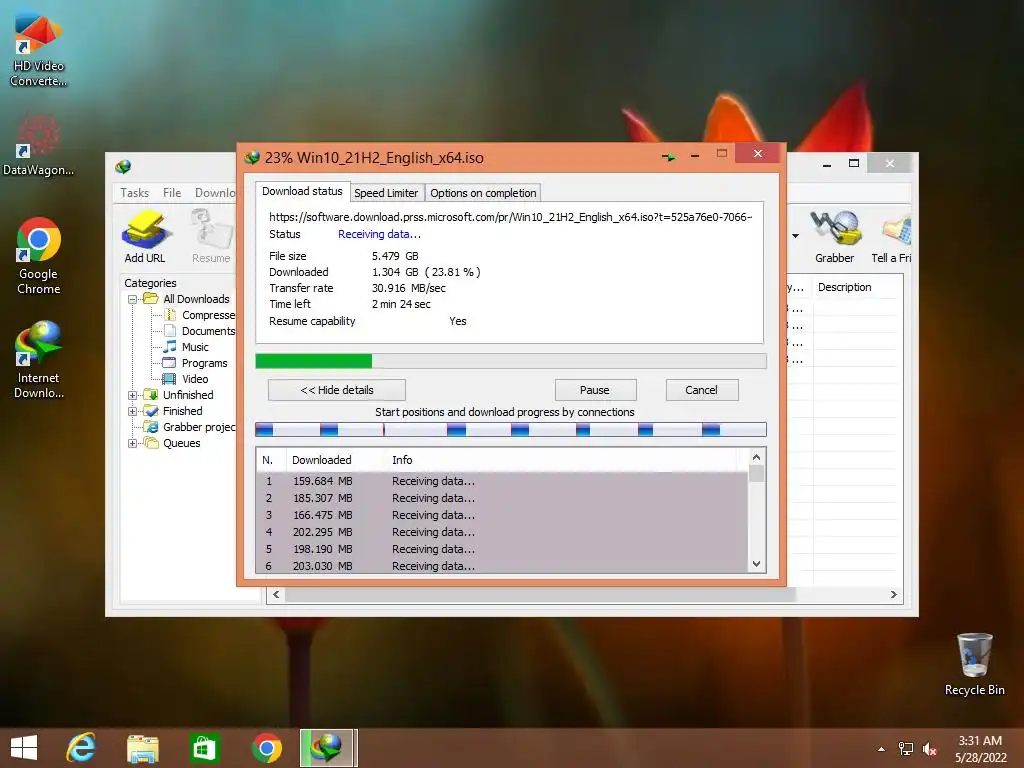This screenshot has width=1024, height=768.
Task: Launch Google Chrome from the desktop
Action: pyautogui.click(x=39, y=256)
